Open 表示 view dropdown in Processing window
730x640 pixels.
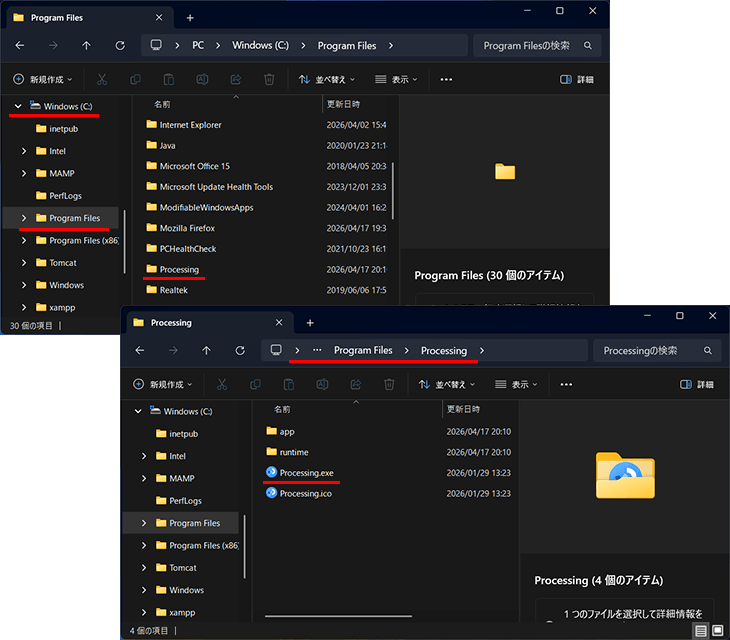(516, 384)
